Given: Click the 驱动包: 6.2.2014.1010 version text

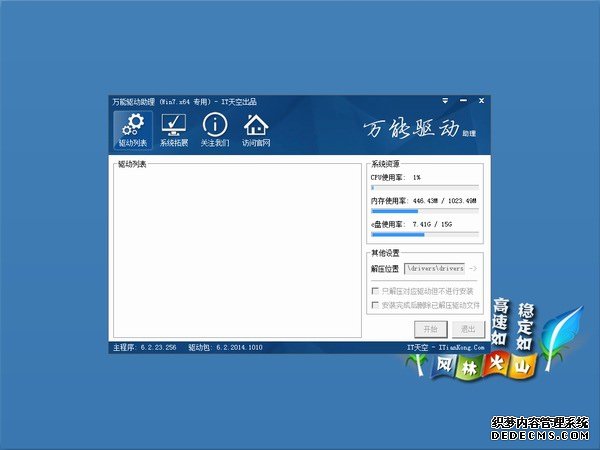Looking at the screenshot, I should pyautogui.click(x=225, y=347).
